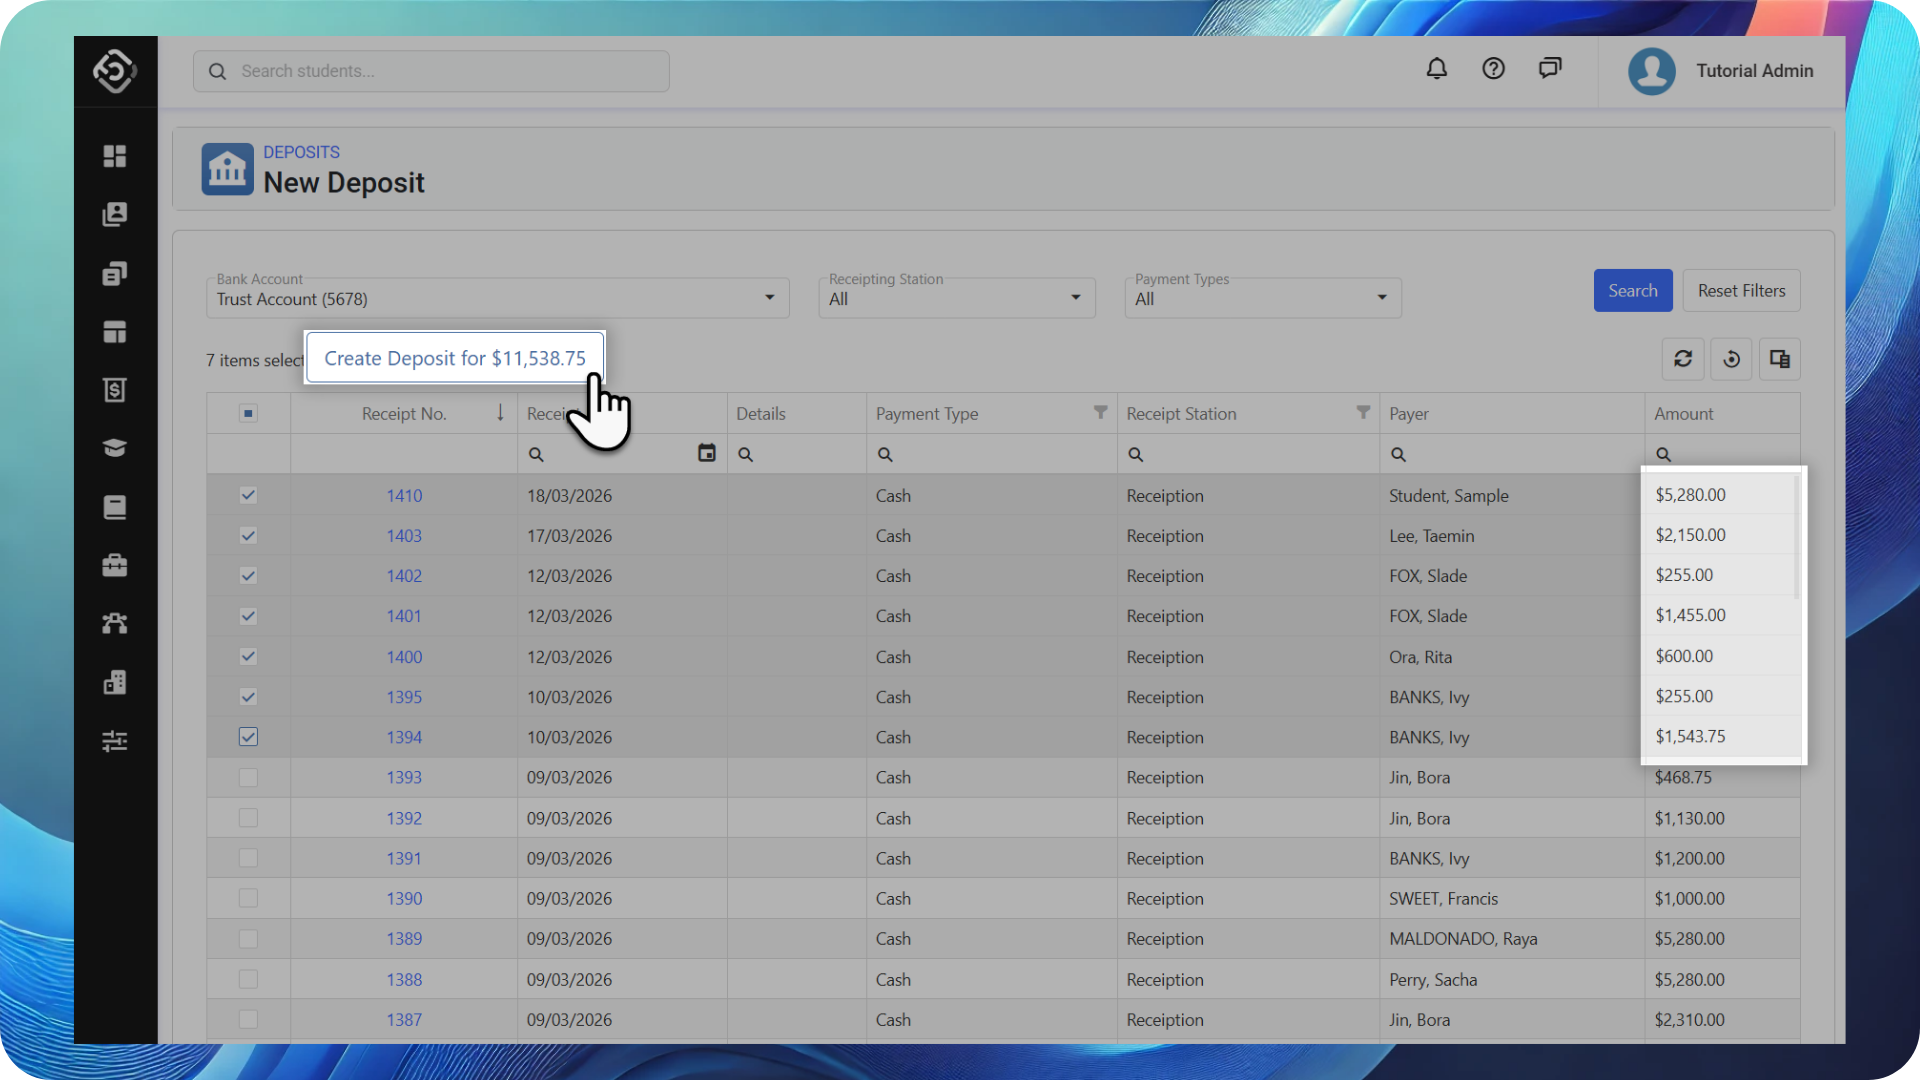Sort by the Receipt No. column header
Viewport: 1920px width, 1080px height.
pyautogui.click(x=404, y=413)
